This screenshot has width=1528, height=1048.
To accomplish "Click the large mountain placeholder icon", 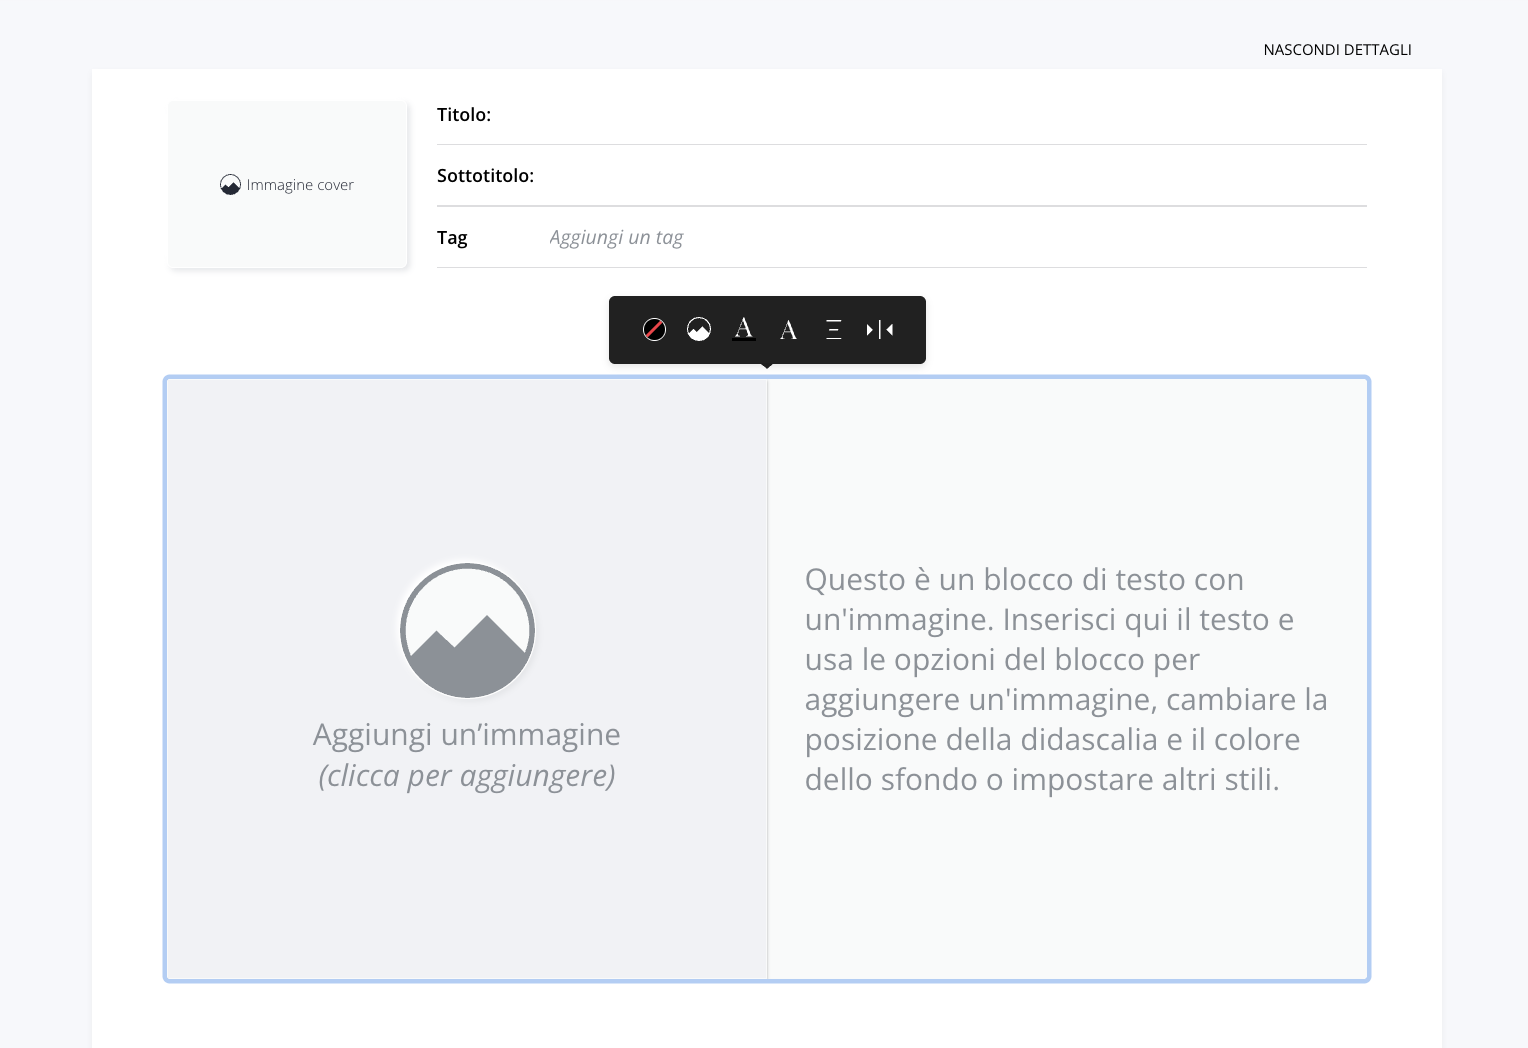I will [467, 630].
